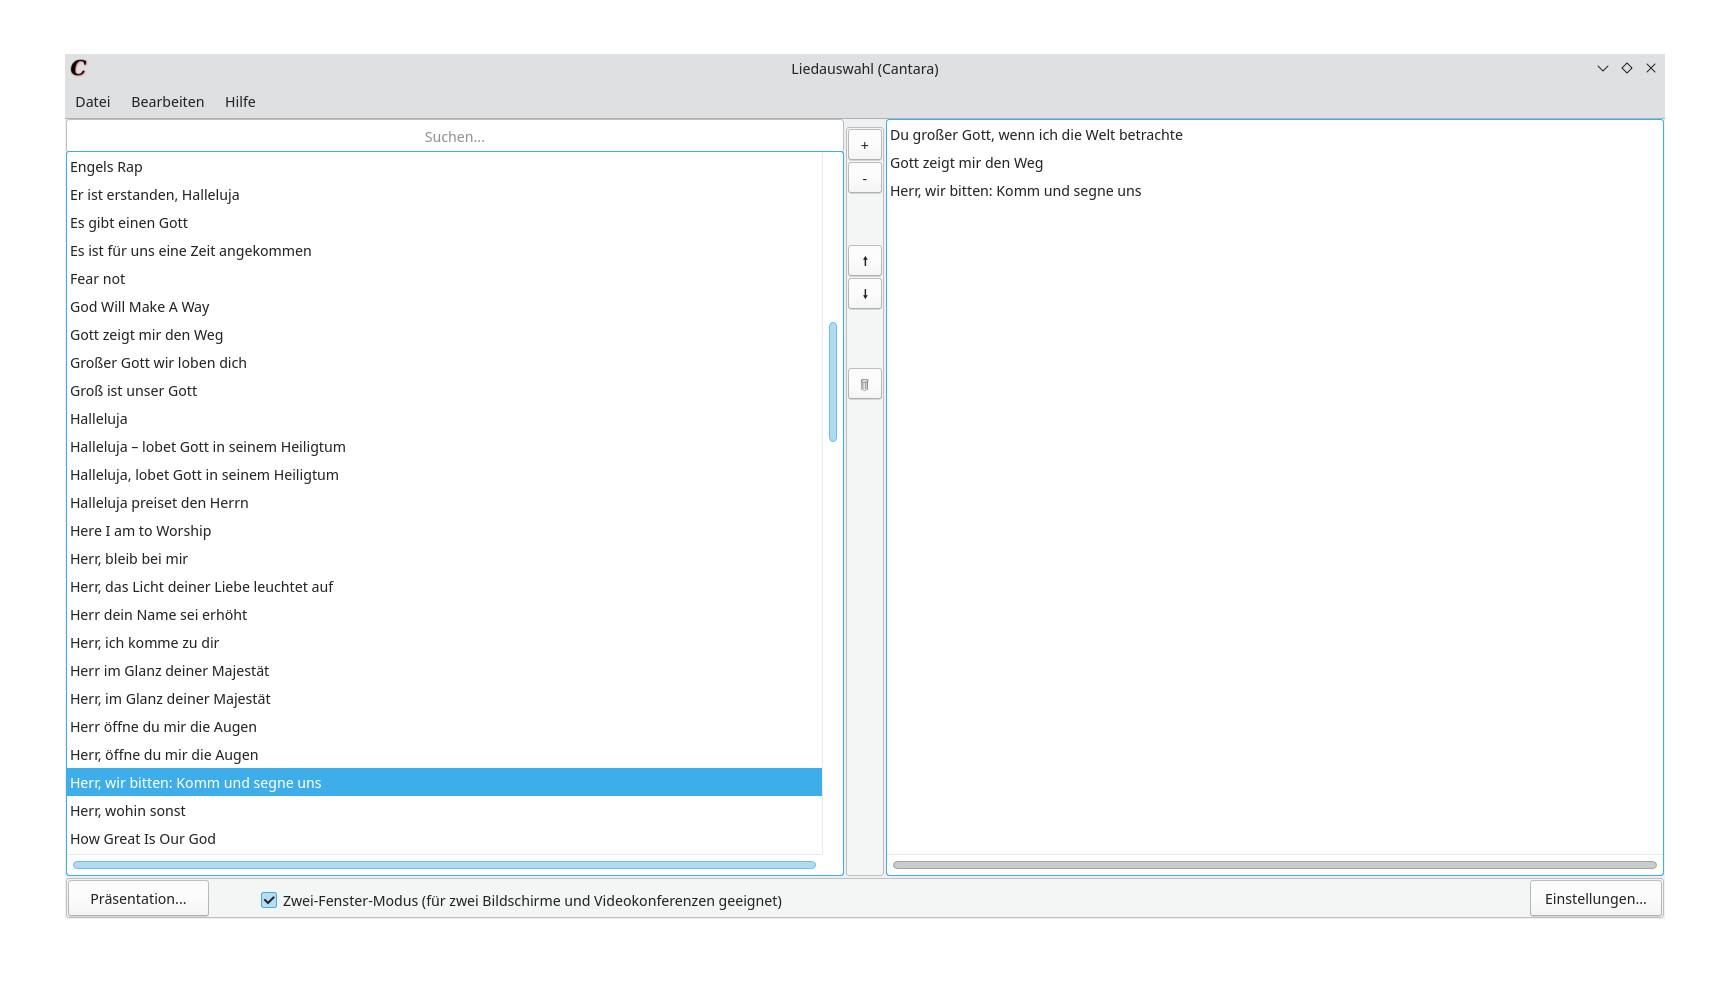
Task: Select 'Herr im Glanz deiner Majestät' without comma
Action: click(x=444, y=671)
